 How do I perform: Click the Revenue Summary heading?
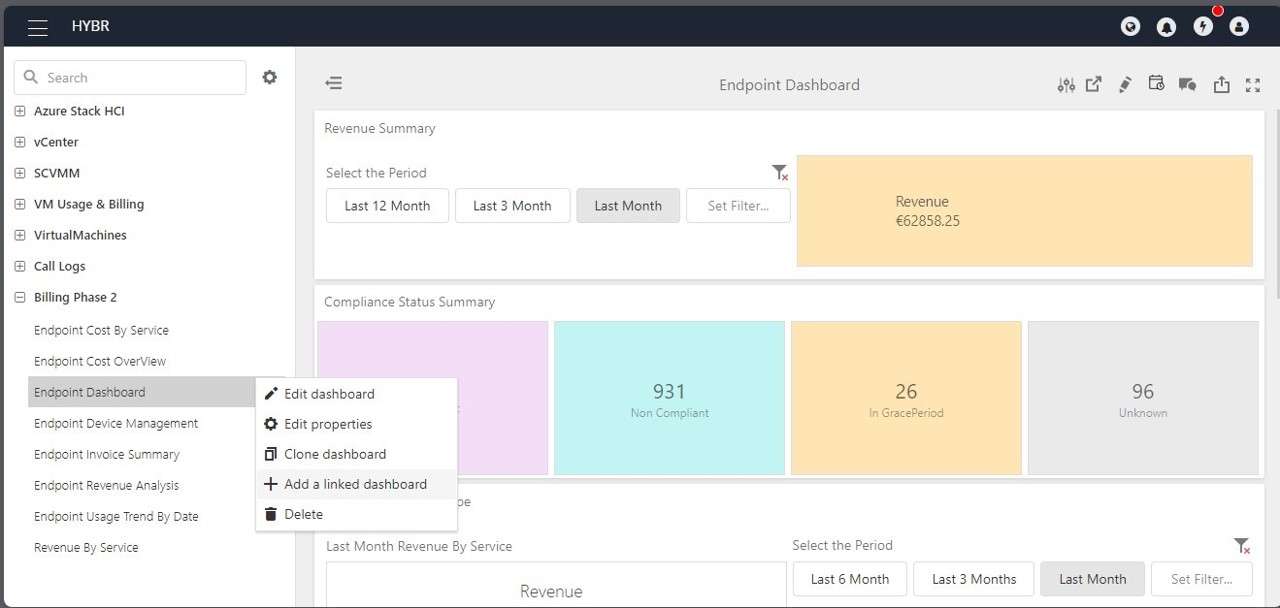click(x=380, y=128)
